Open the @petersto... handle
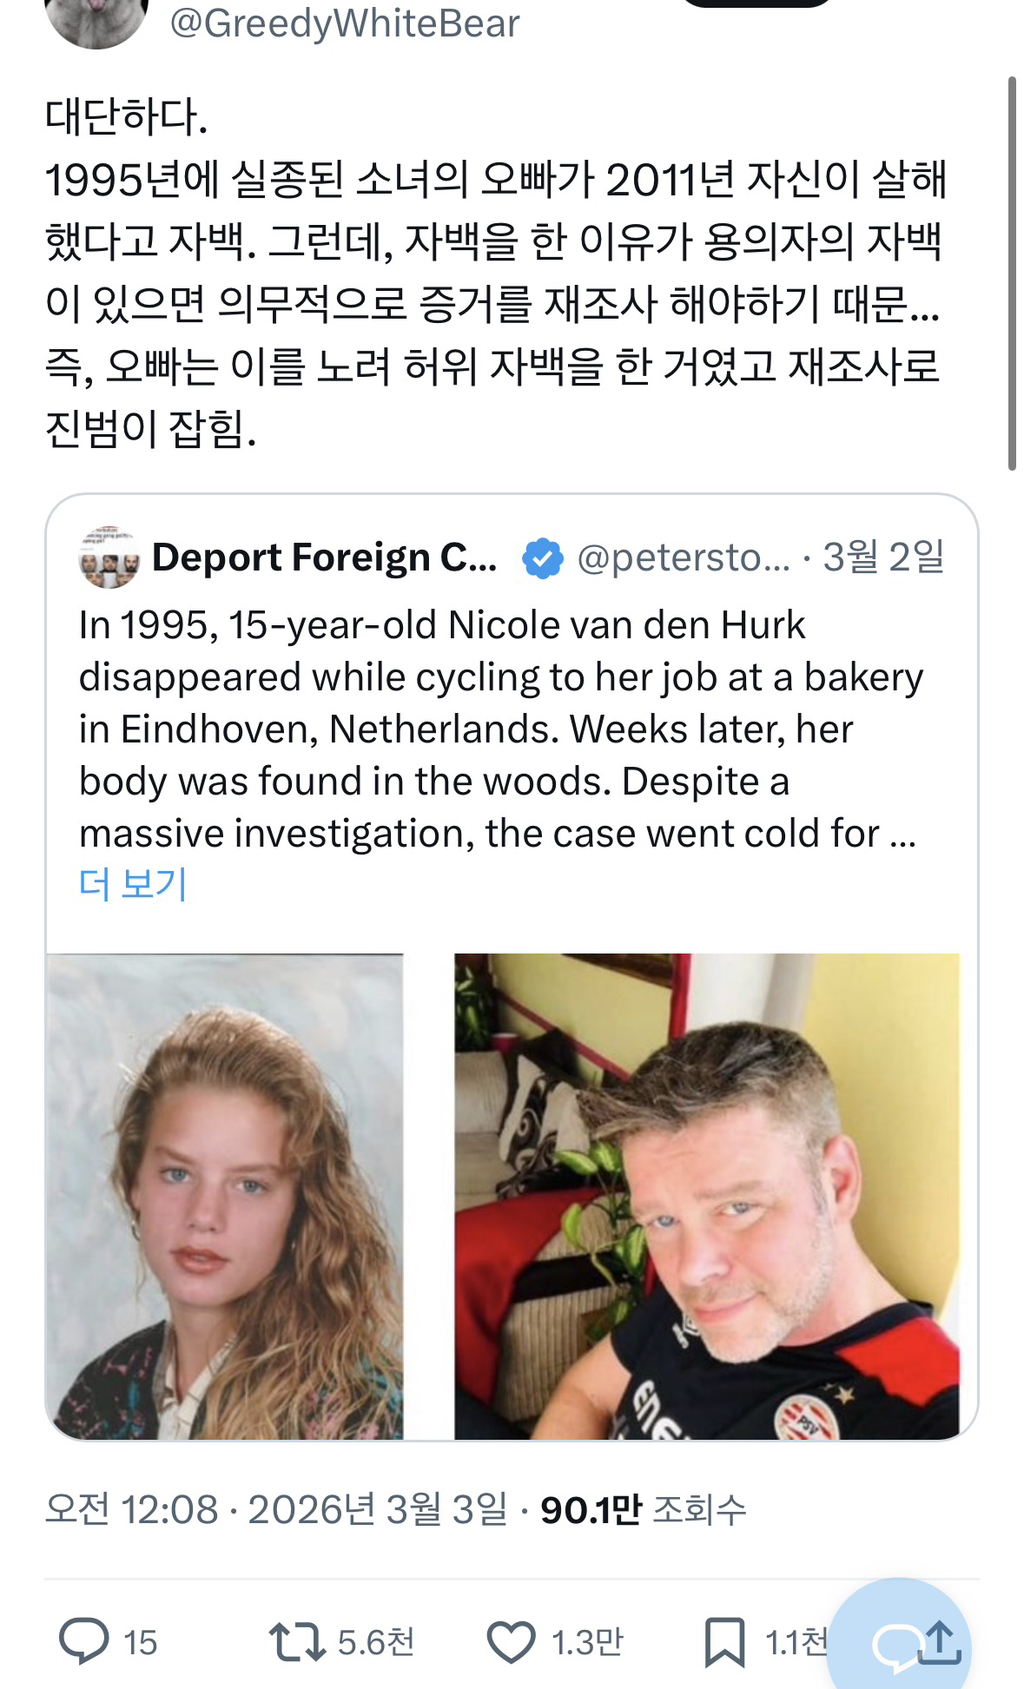 point(683,557)
